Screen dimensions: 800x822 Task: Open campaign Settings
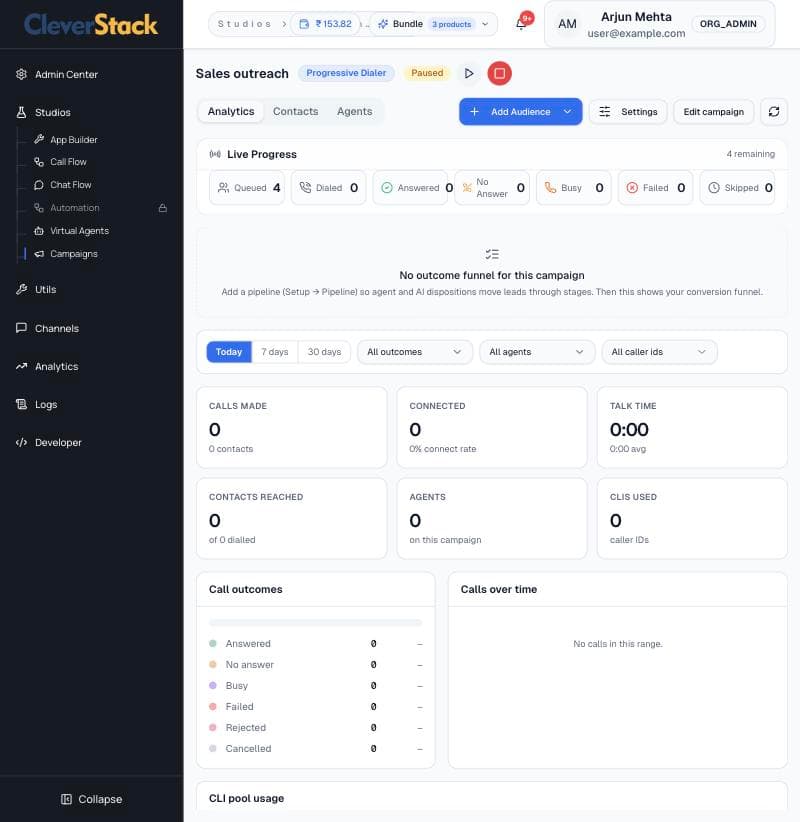(628, 112)
